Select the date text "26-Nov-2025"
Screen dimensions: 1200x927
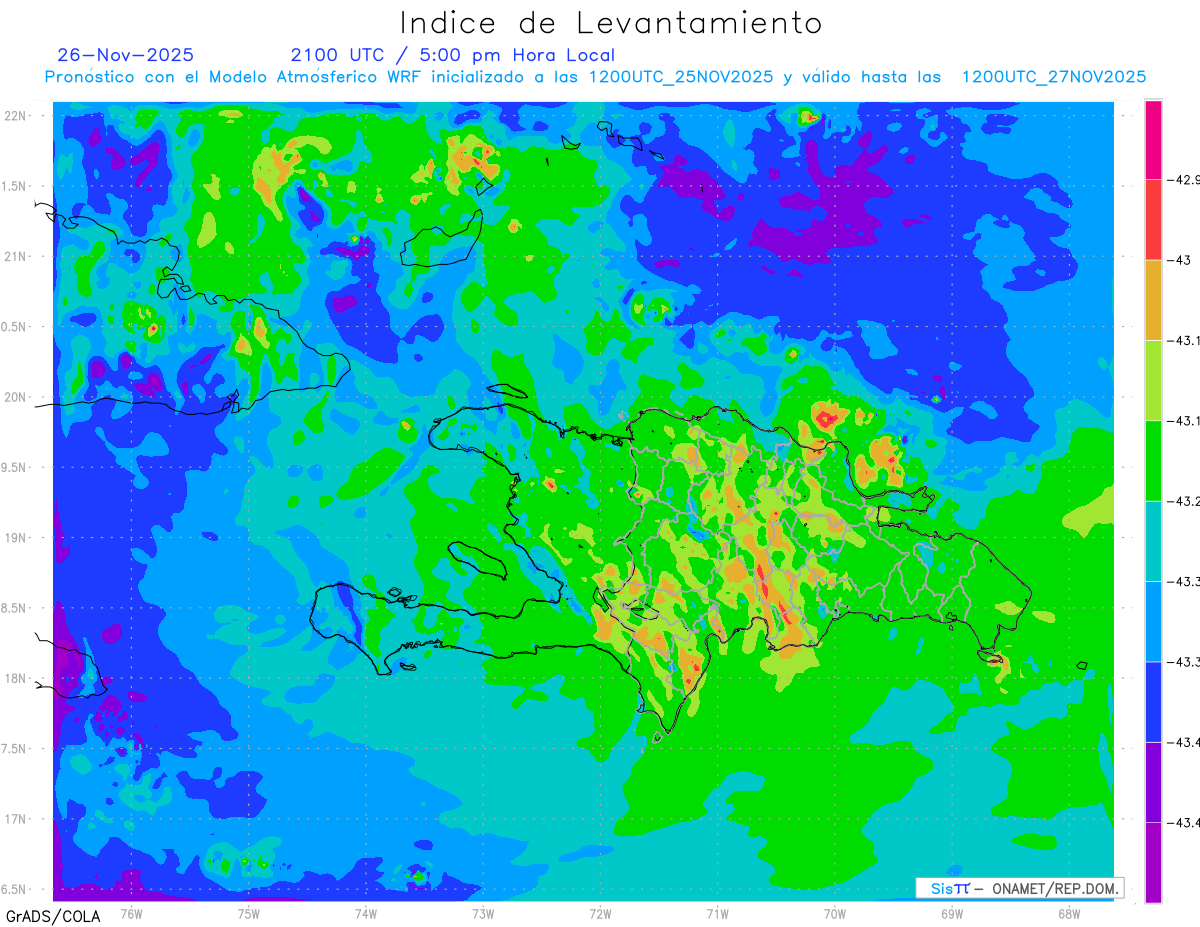pos(126,55)
